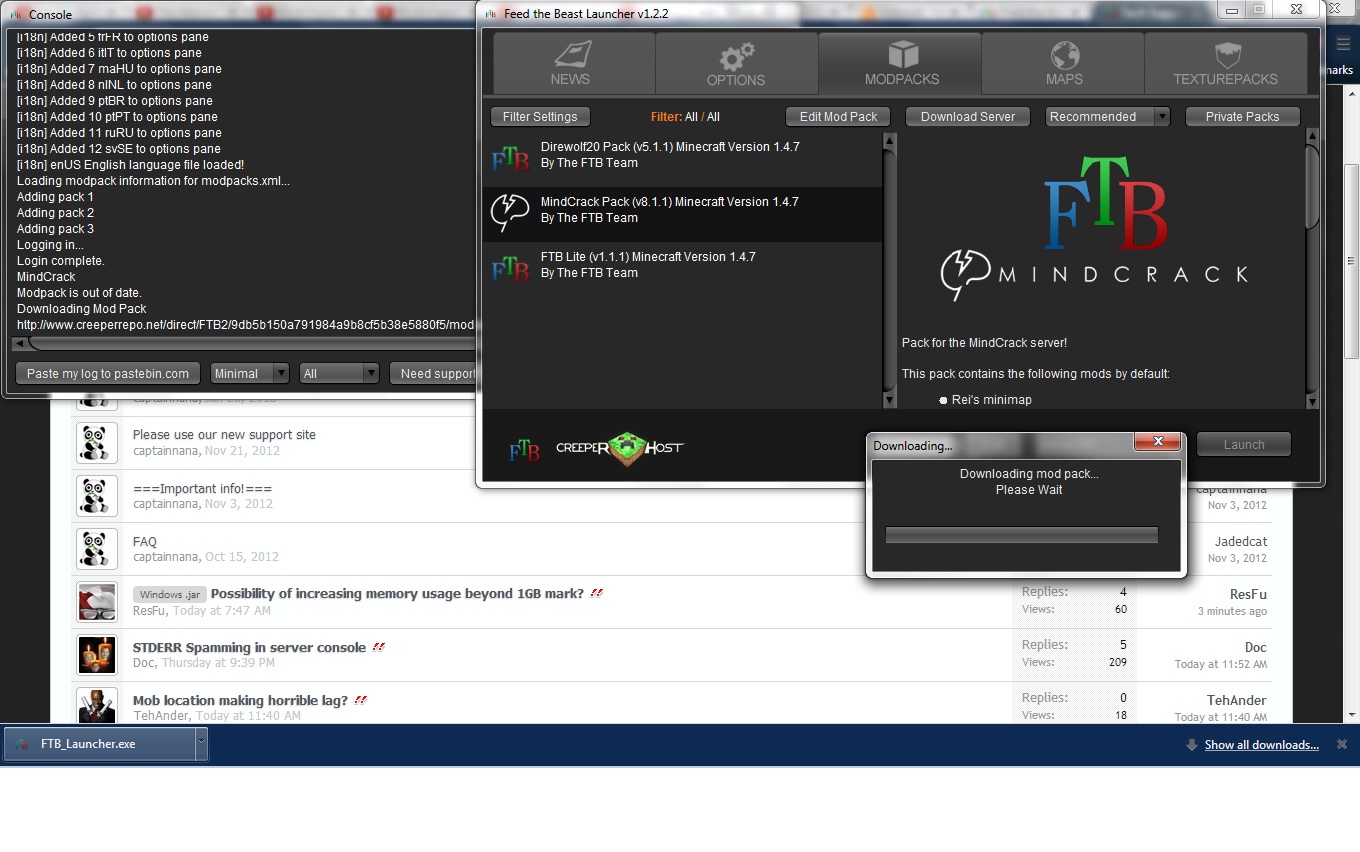This screenshot has height=852, width=1360.
Task: Click ResFu author under memory thread
Action: [x=150, y=610]
